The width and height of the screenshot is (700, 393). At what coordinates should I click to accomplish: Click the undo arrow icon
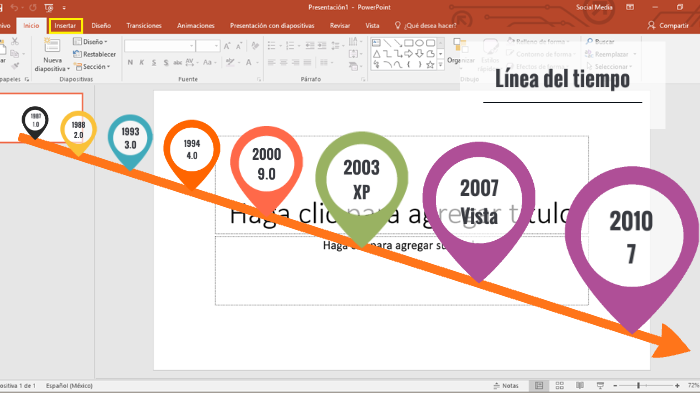[14, 8]
